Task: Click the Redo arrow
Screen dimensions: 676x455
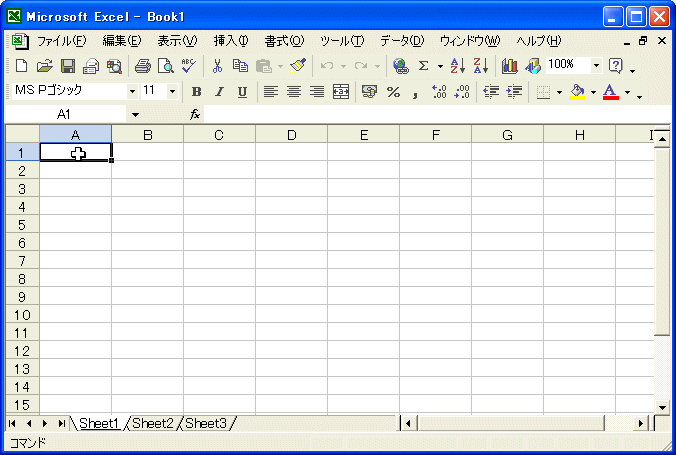Action: tap(361, 66)
